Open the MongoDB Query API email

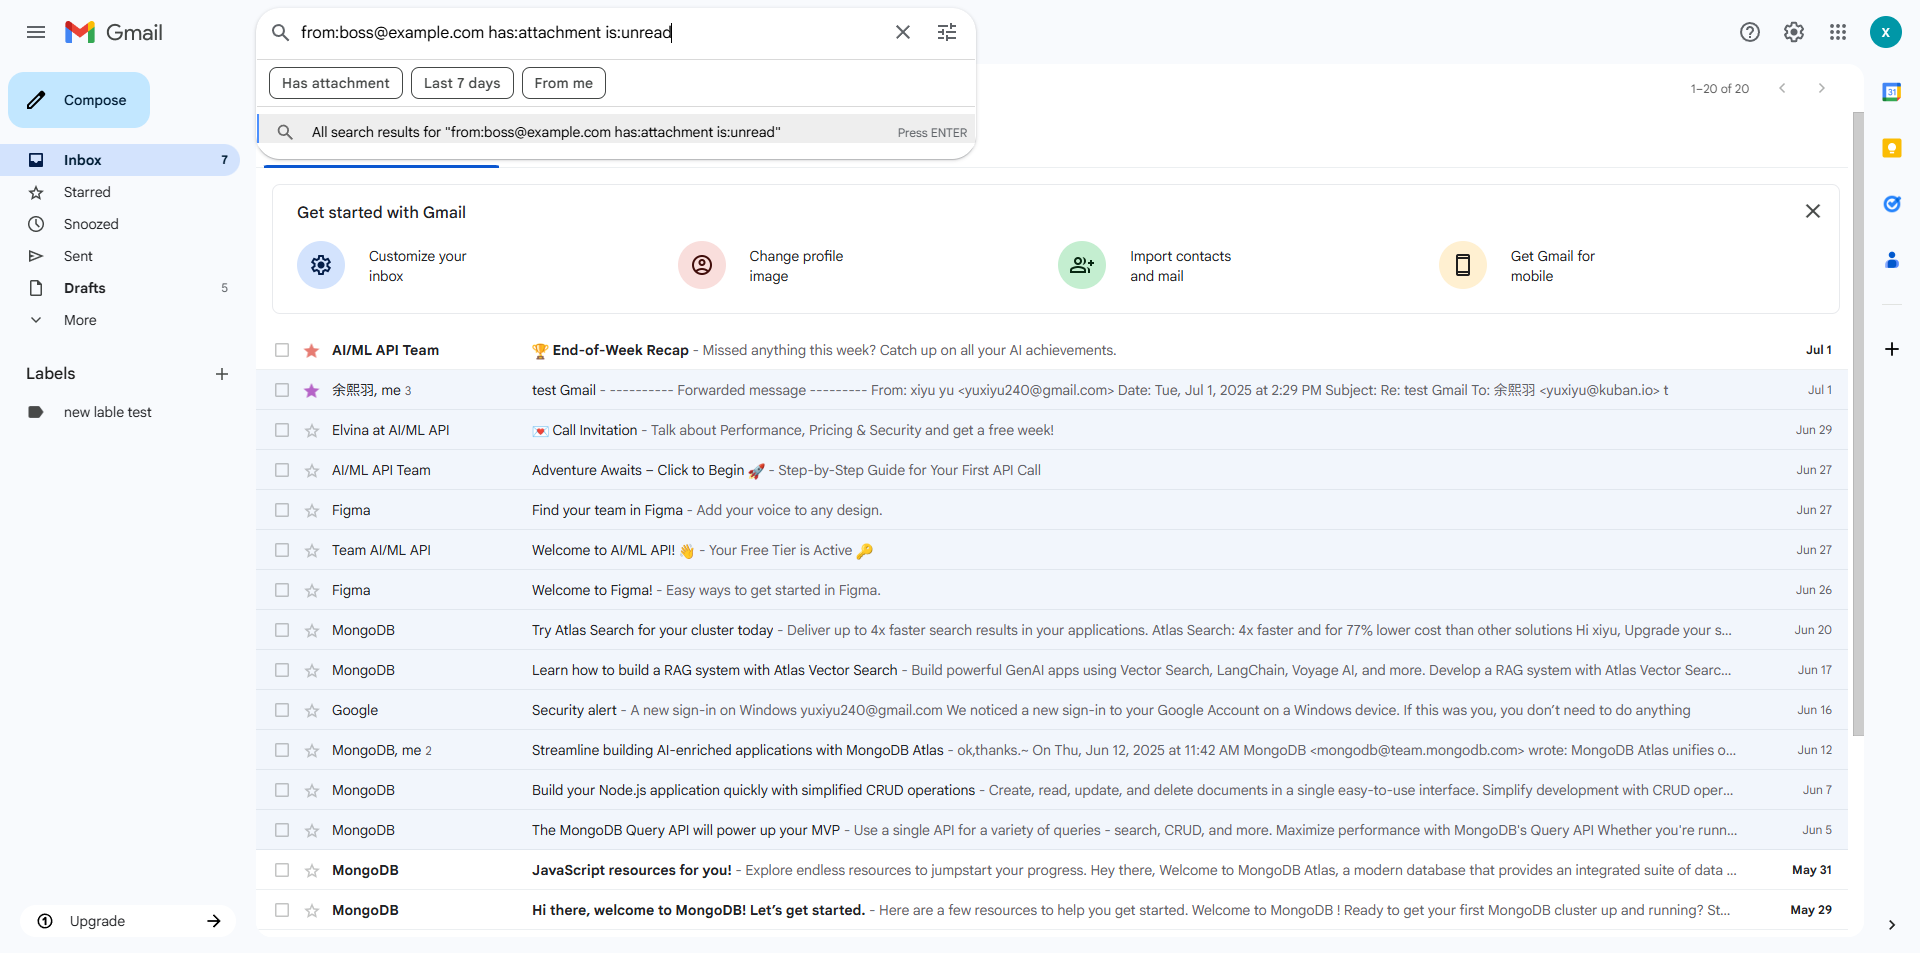click(x=1052, y=830)
